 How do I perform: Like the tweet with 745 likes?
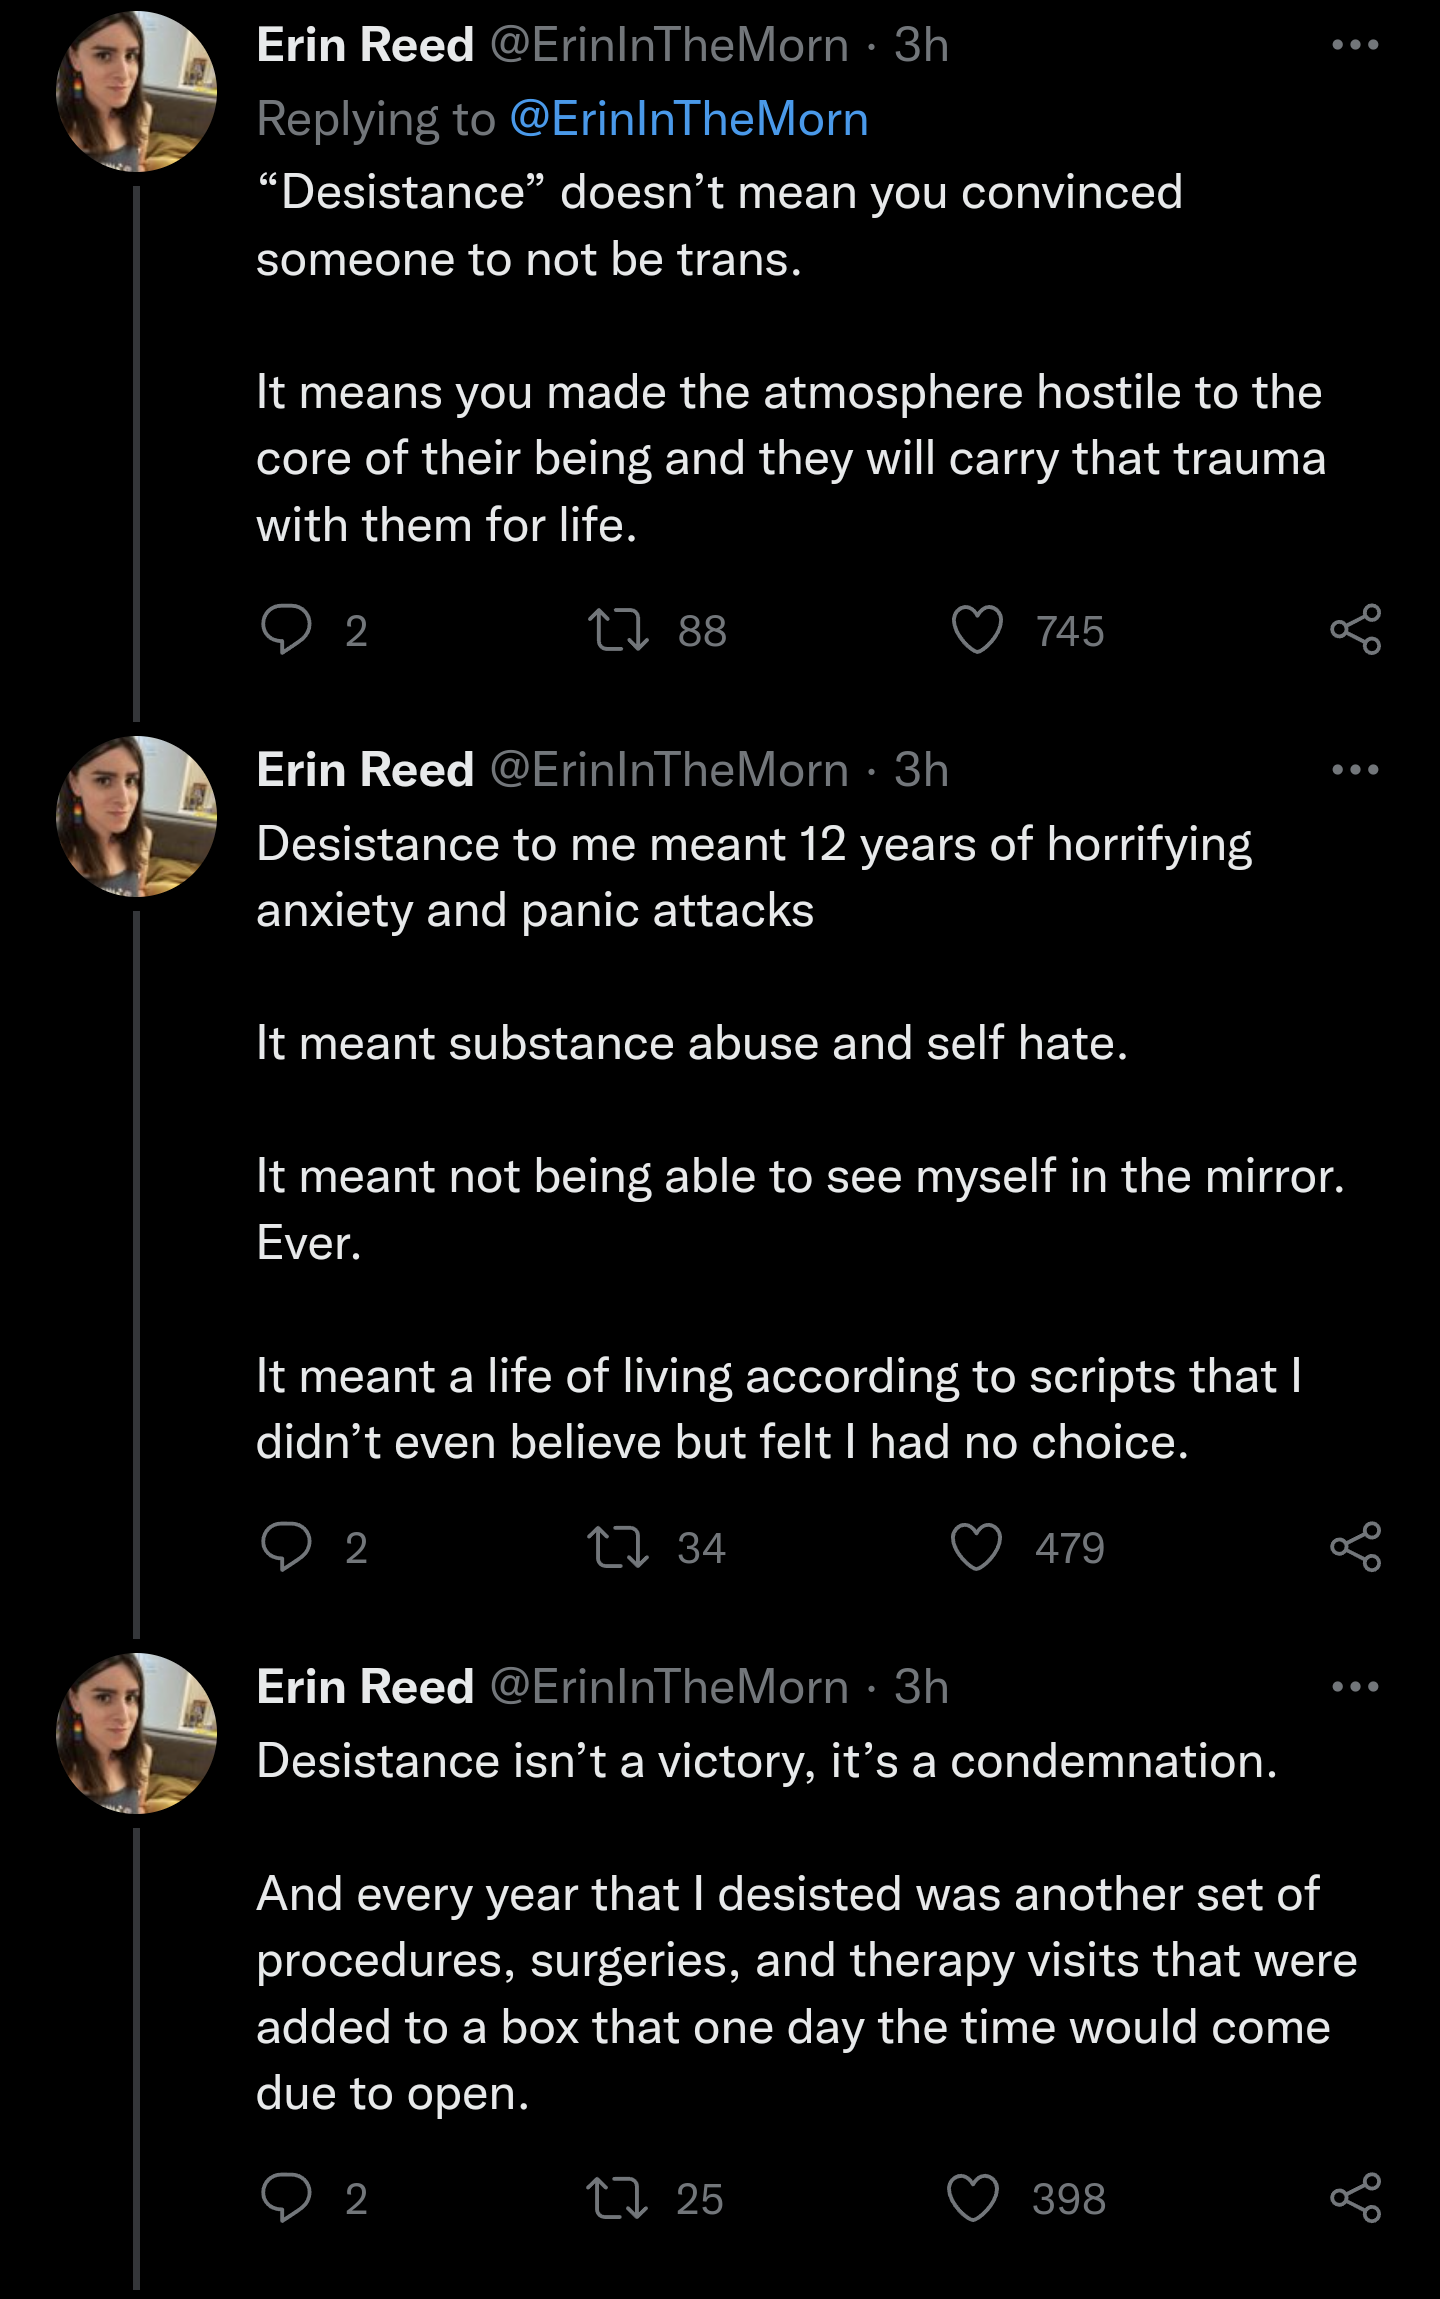click(976, 630)
